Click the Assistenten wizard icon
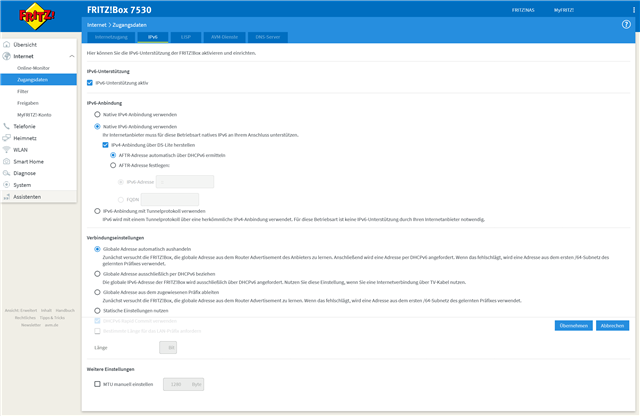The height and width of the screenshot is (416, 640). click(7, 197)
